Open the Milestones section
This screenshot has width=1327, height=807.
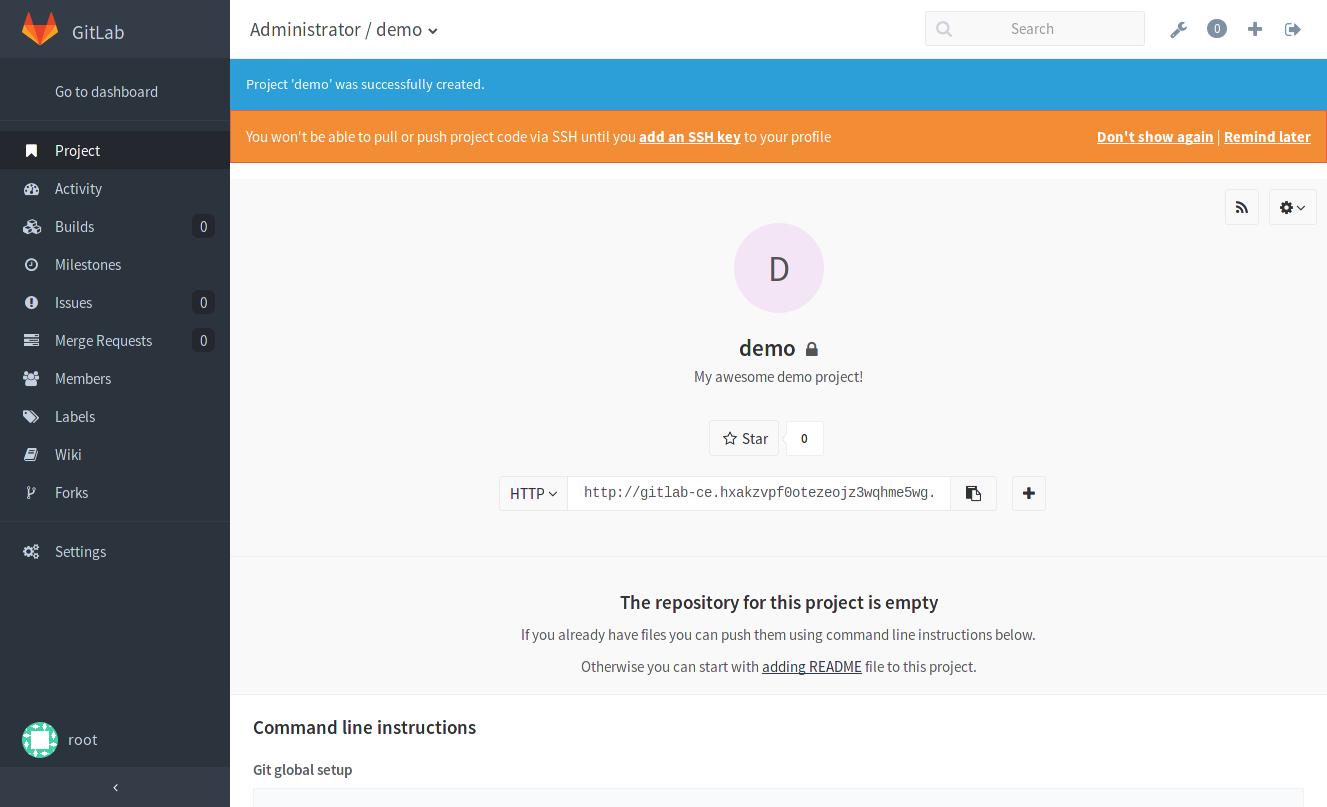click(x=90, y=264)
